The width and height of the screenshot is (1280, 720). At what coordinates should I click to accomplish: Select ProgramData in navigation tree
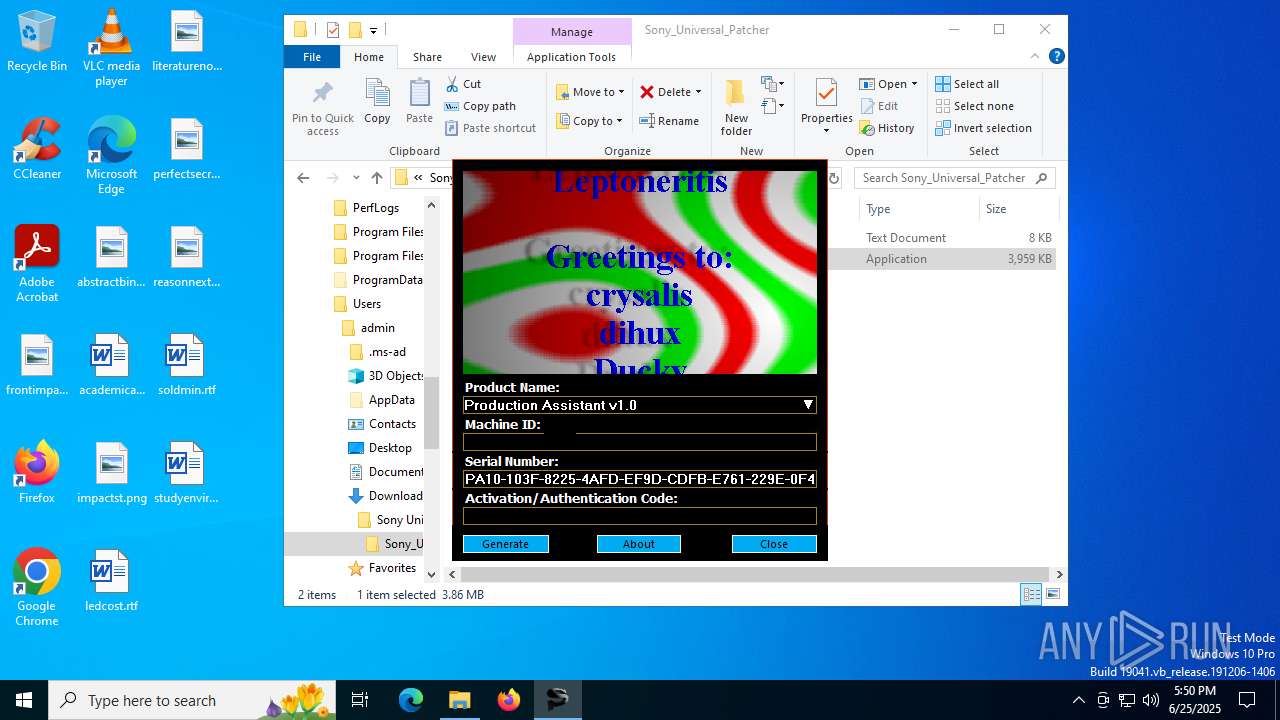pos(378,280)
